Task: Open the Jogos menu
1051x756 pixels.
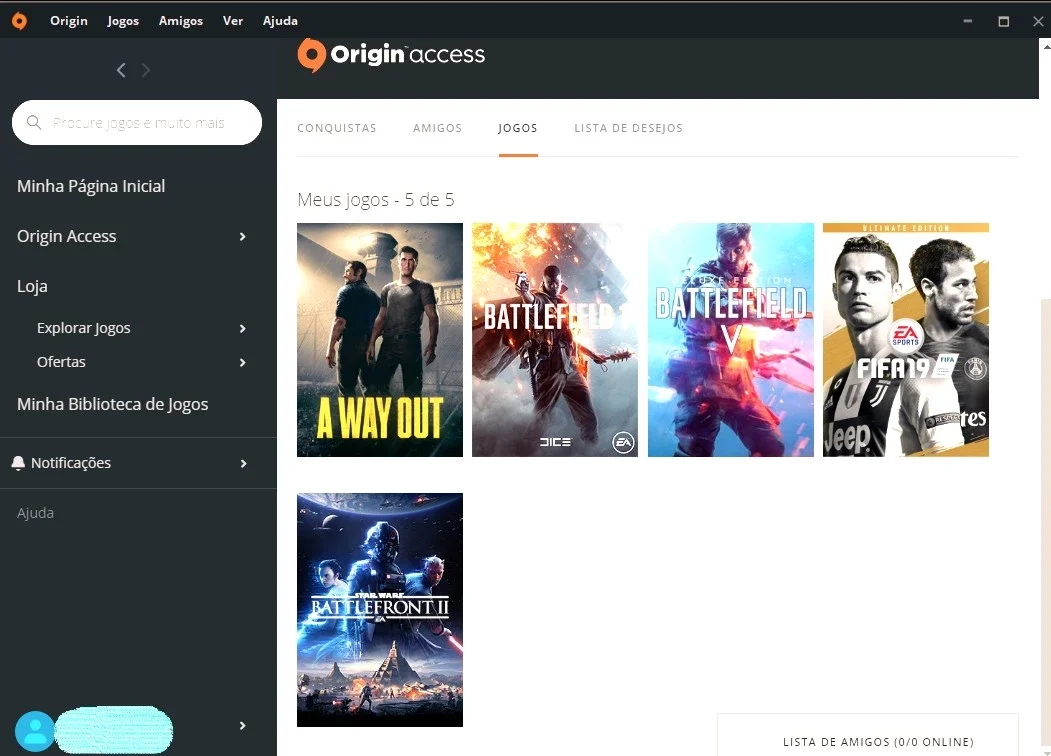Action: [123, 21]
